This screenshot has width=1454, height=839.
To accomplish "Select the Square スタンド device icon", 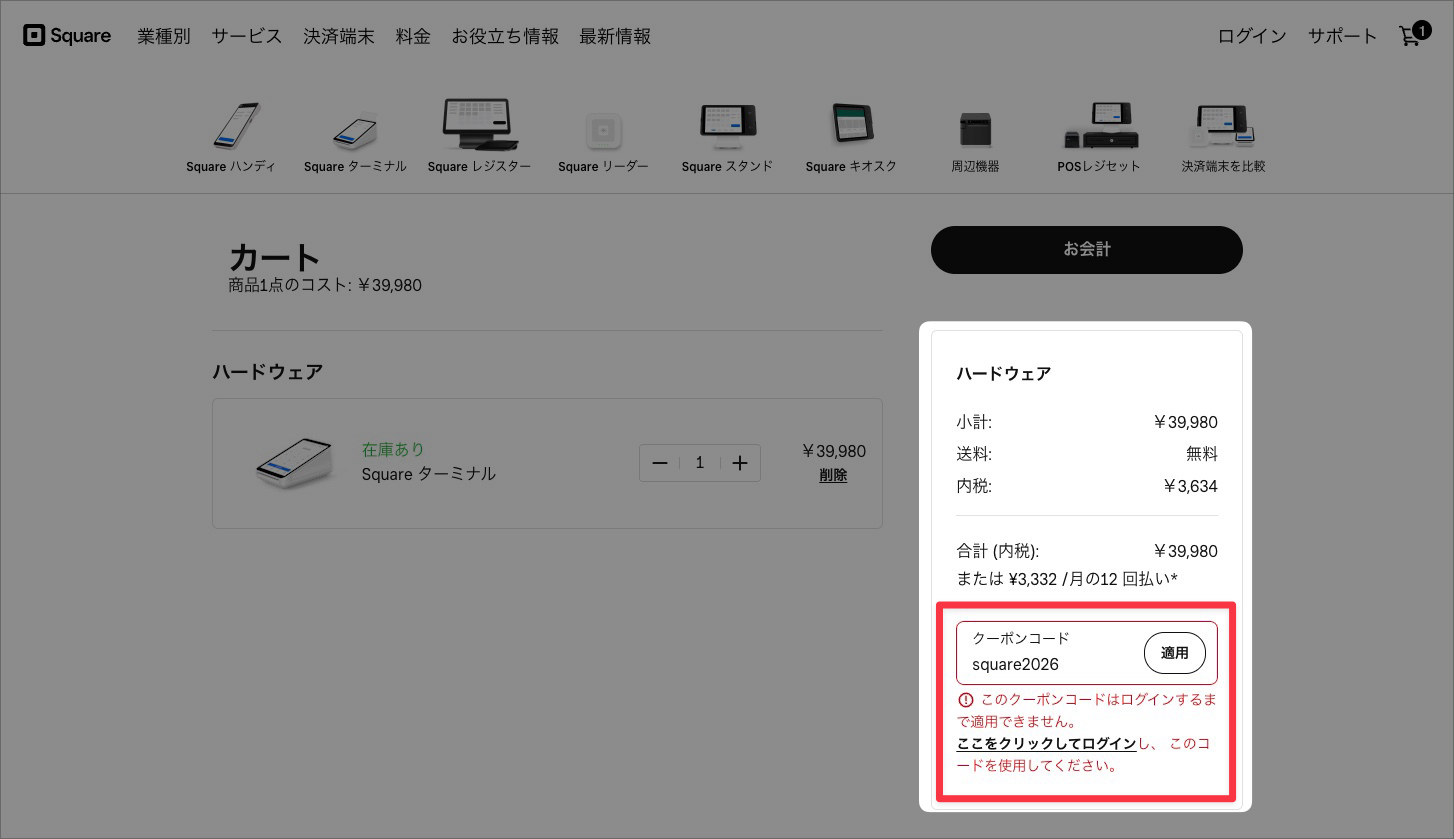I will pyautogui.click(x=727, y=125).
